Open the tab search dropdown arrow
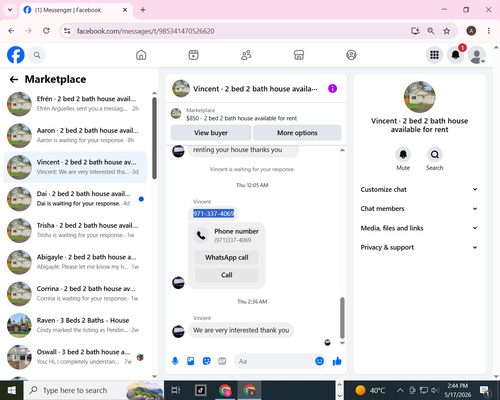 click(10, 10)
